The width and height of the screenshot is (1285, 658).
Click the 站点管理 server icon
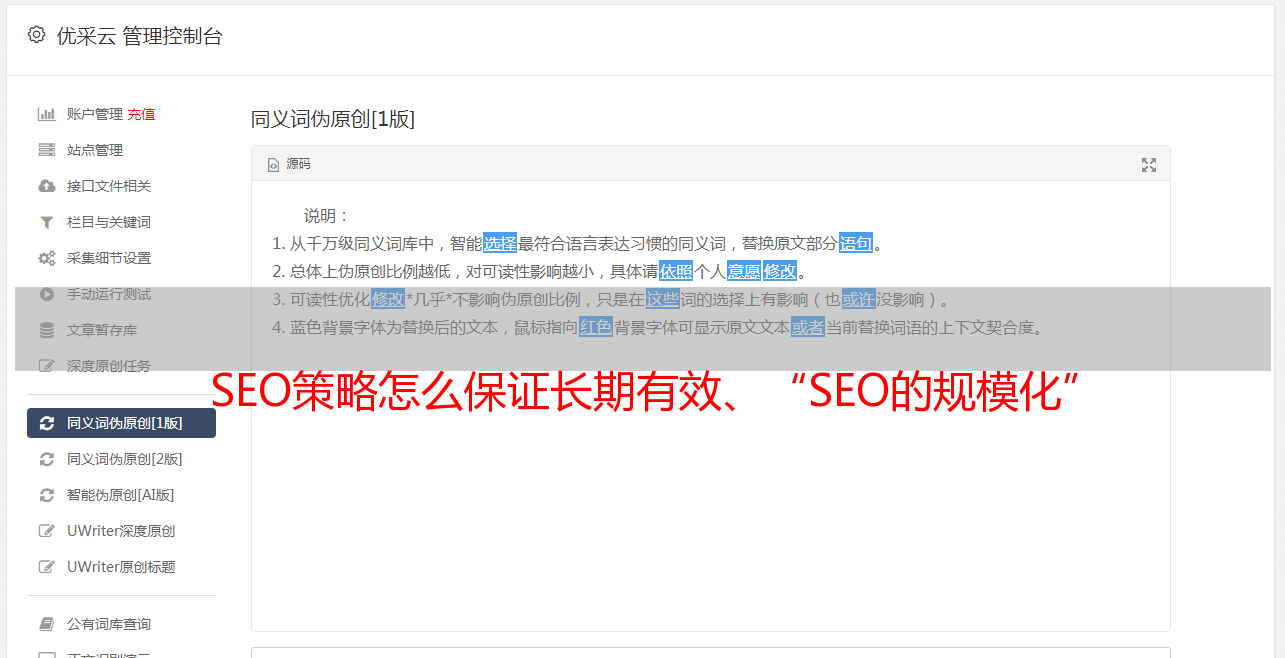(46, 150)
